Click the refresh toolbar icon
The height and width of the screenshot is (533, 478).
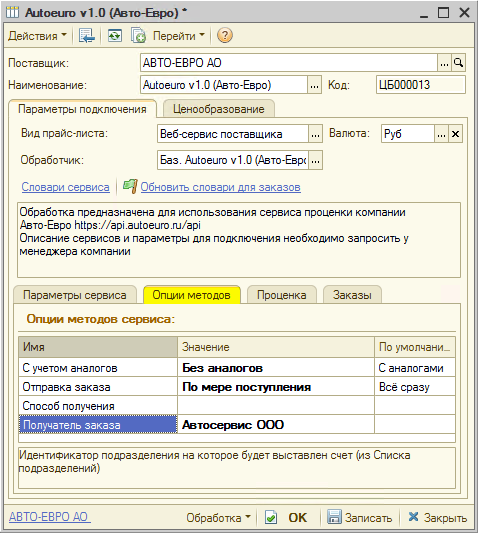pyautogui.click(x=115, y=35)
